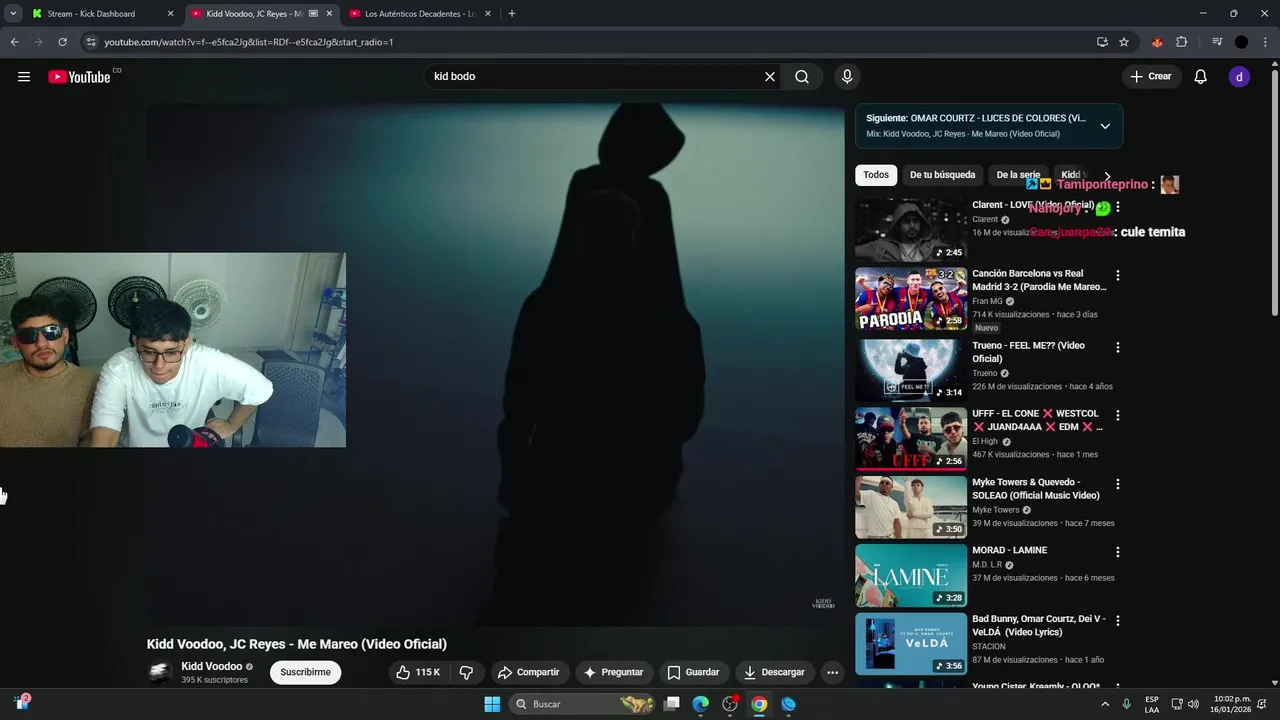Bookmark this page with the star
This screenshot has width=1280, height=720.
click(1124, 42)
